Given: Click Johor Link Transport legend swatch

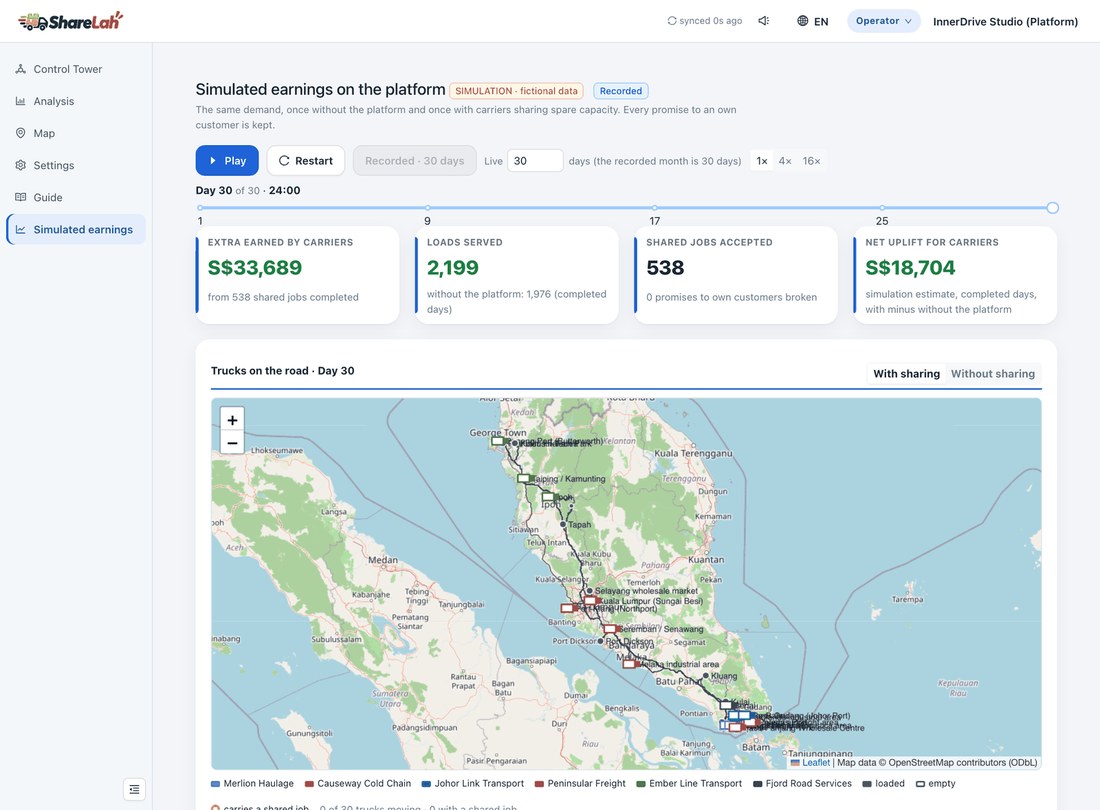Looking at the screenshot, I should (426, 784).
